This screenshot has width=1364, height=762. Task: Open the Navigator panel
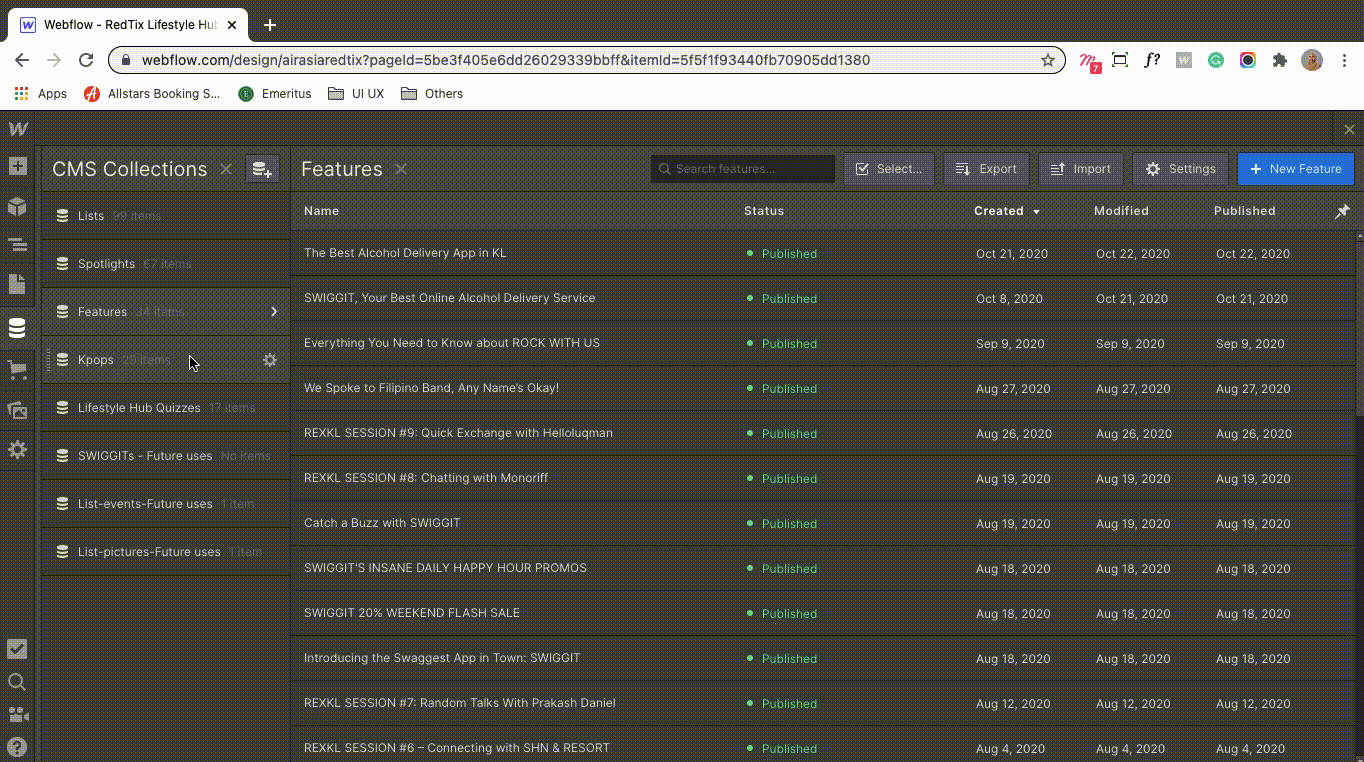(x=18, y=245)
